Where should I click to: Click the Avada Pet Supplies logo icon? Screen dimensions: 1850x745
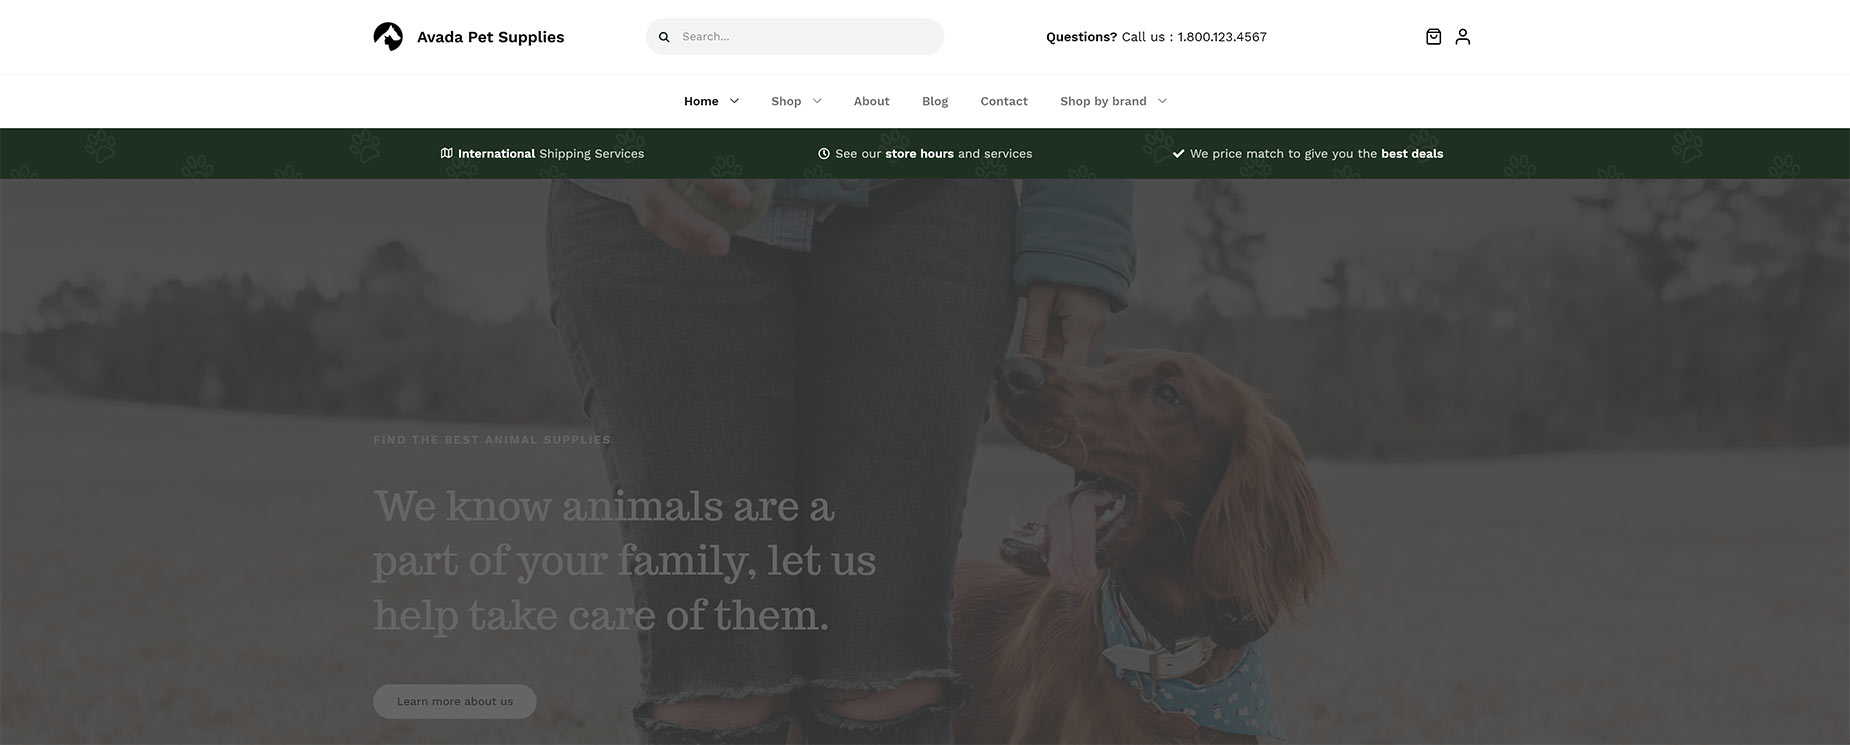point(388,37)
